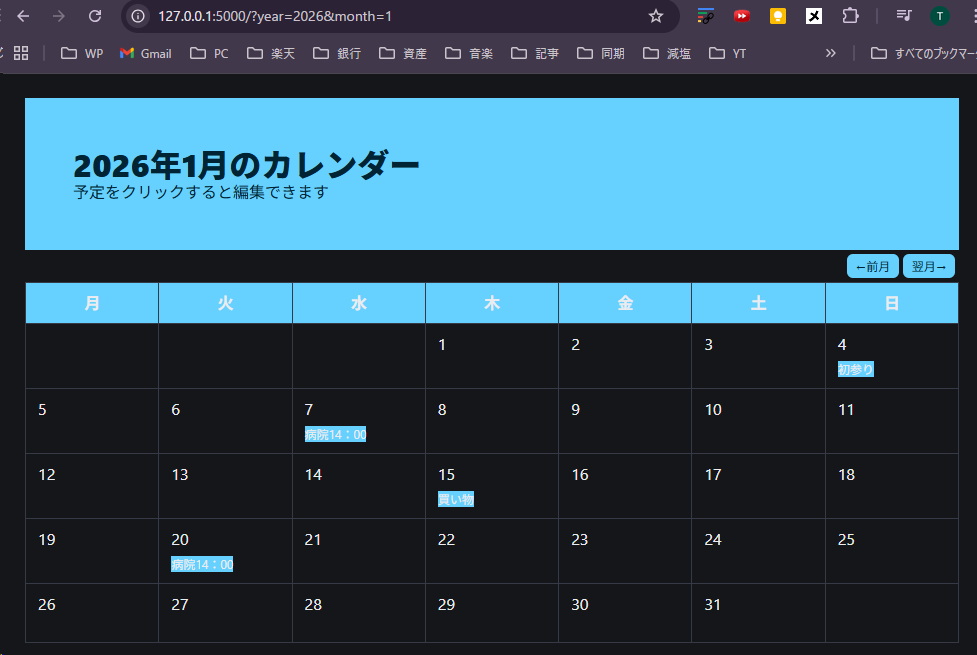Open the 買い物 event on January 15

click(455, 499)
